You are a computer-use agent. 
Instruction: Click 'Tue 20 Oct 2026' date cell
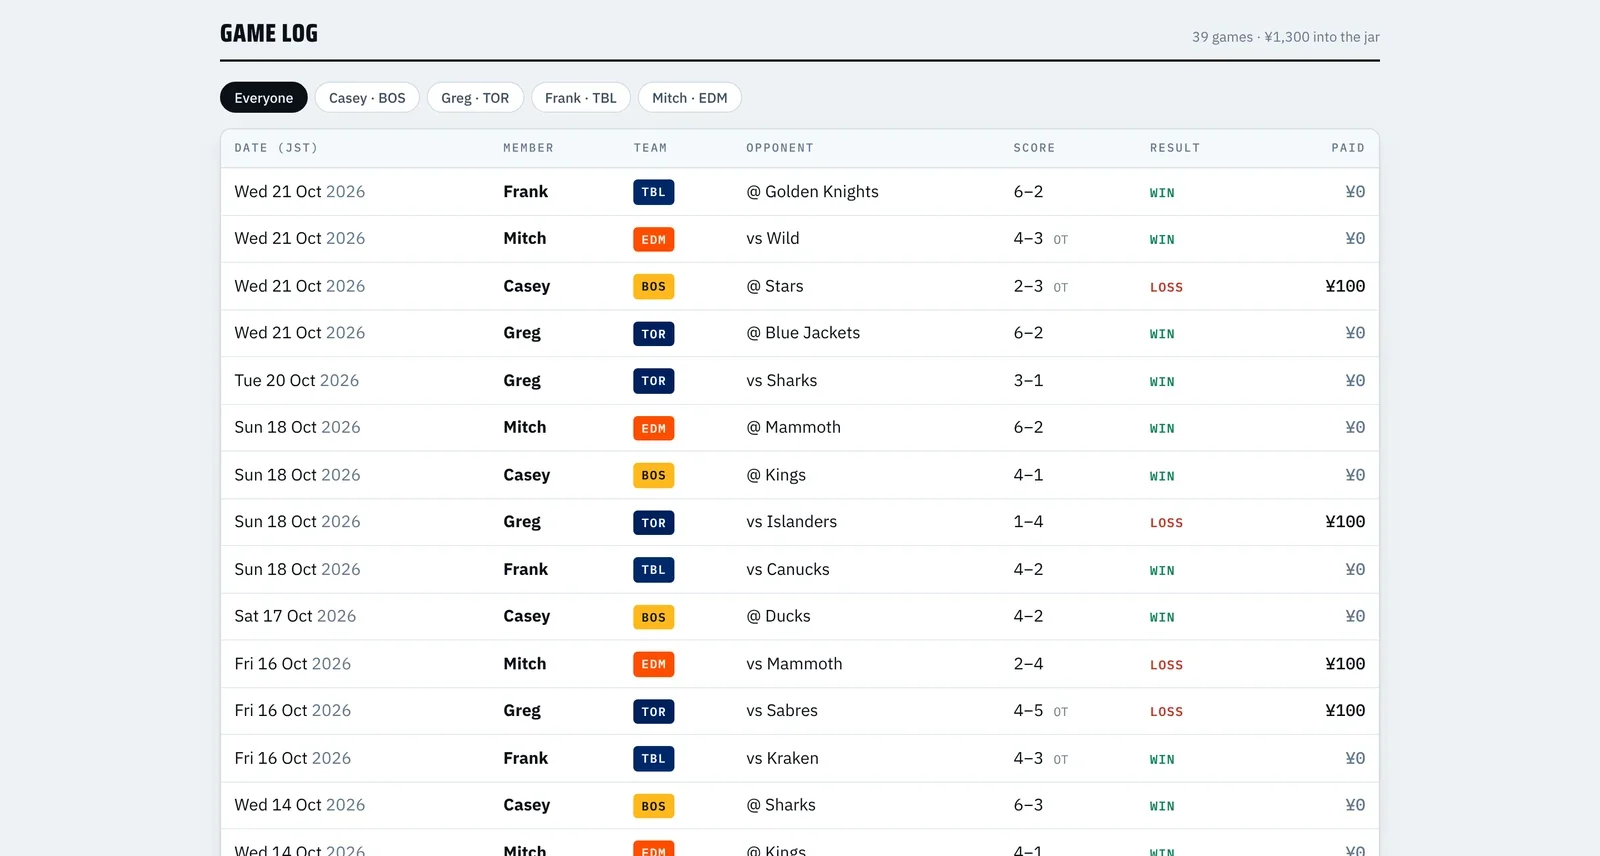297,381
